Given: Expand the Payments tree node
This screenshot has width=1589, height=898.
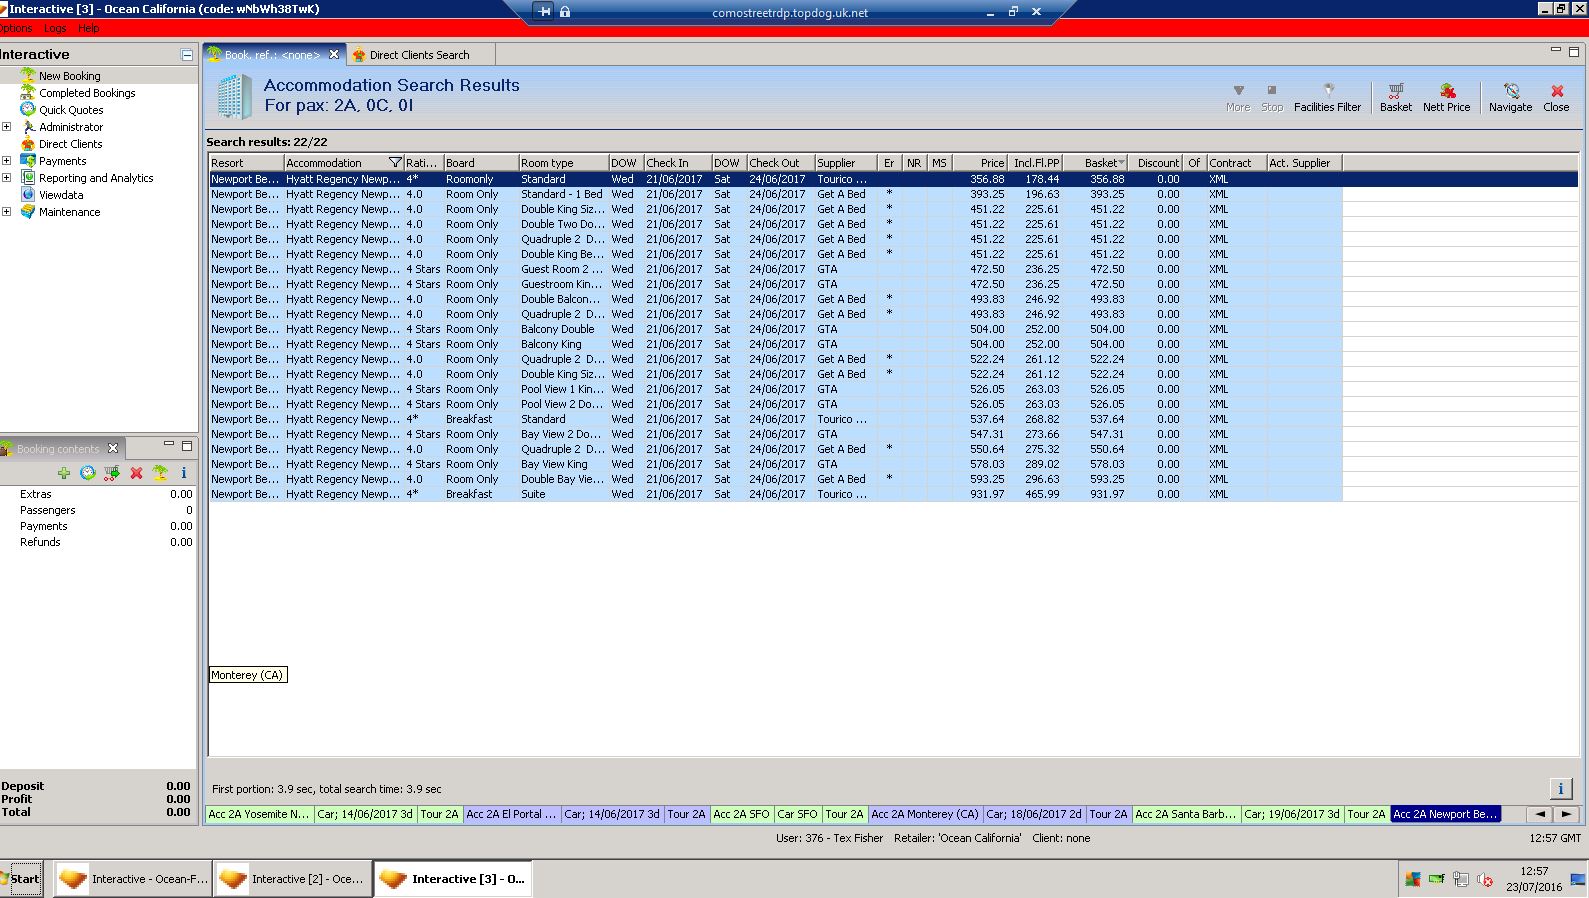Looking at the screenshot, I should click(7, 161).
